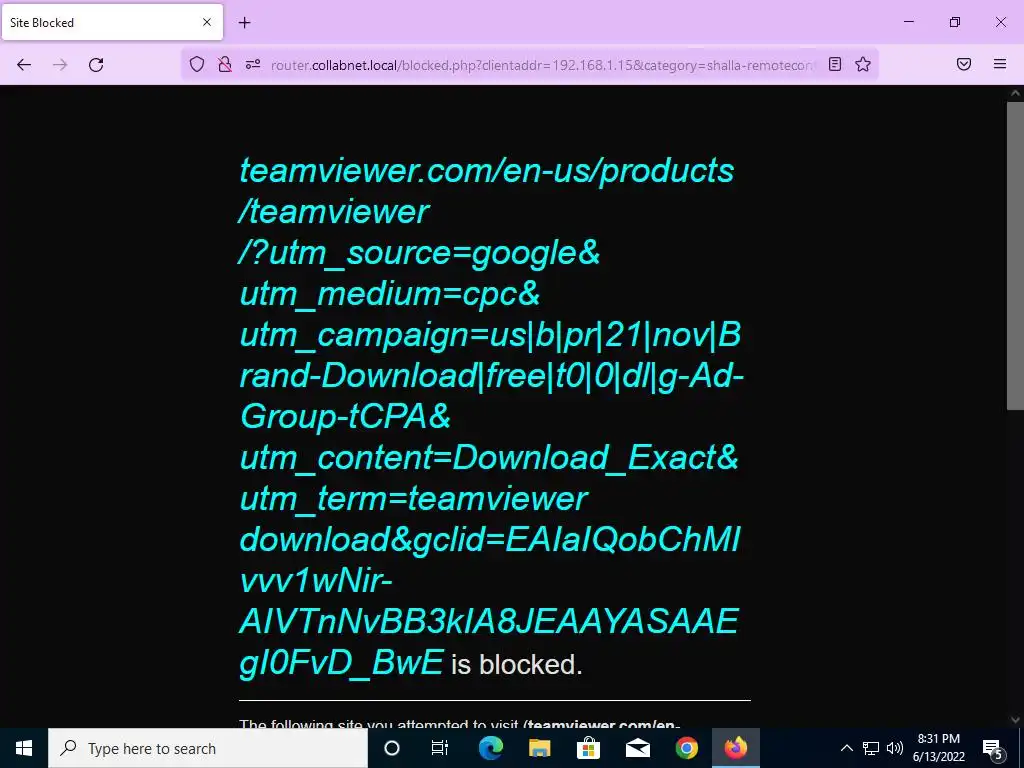Restore down the Firefox window
1024x768 pixels.
click(955, 22)
